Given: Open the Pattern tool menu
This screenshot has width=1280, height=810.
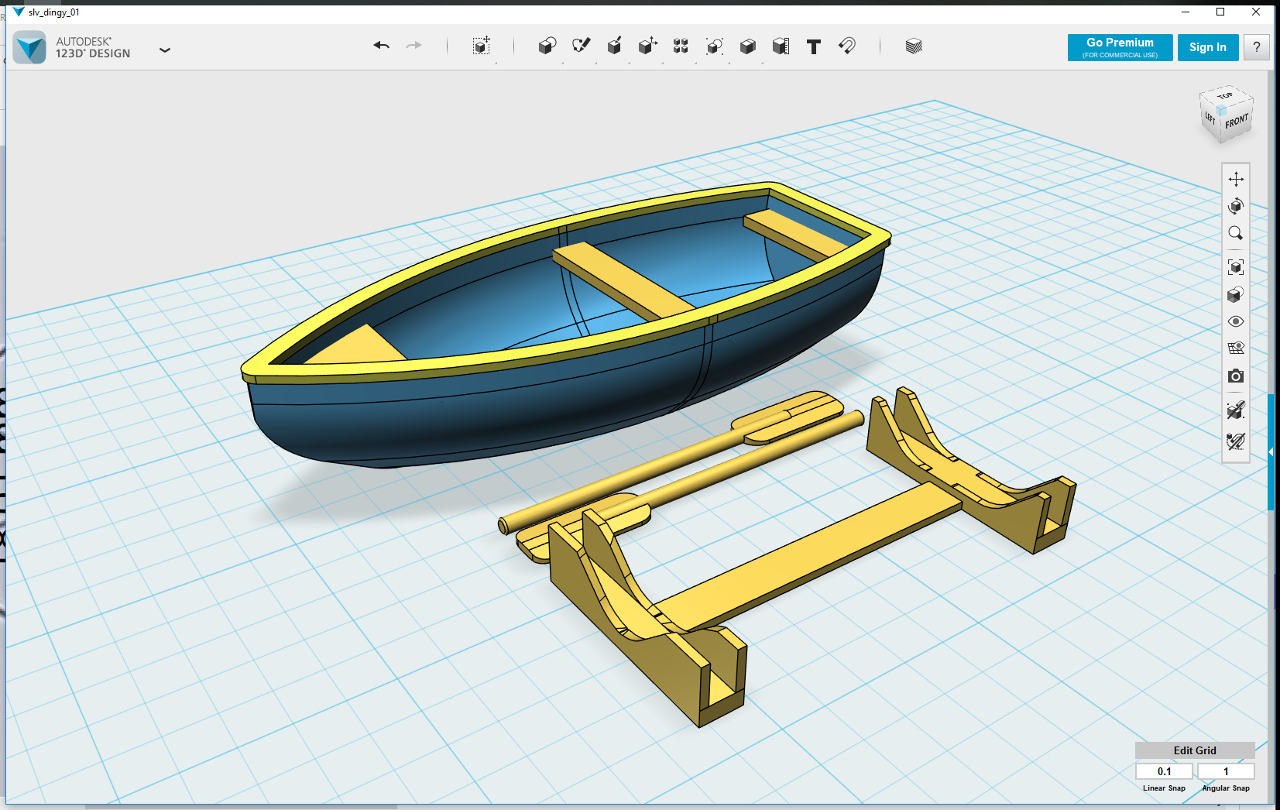Looking at the screenshot, I should [x=681, y=46].
